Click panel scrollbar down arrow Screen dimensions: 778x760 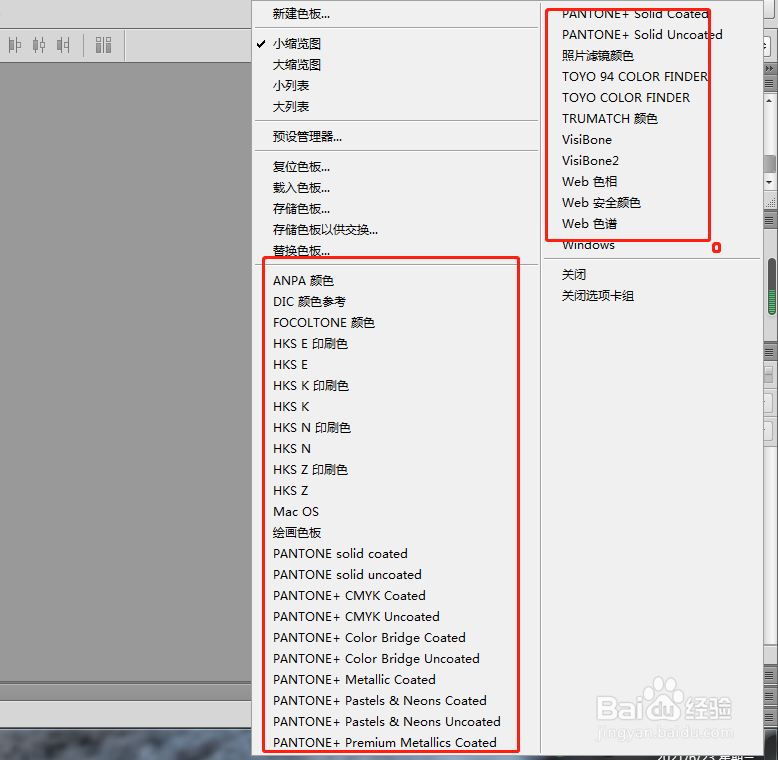[770, 182]
